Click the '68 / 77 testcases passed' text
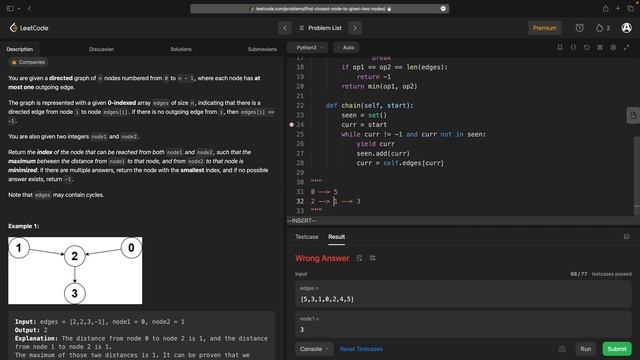This screenshot has width=640, height=360. [x=601, y=274]
